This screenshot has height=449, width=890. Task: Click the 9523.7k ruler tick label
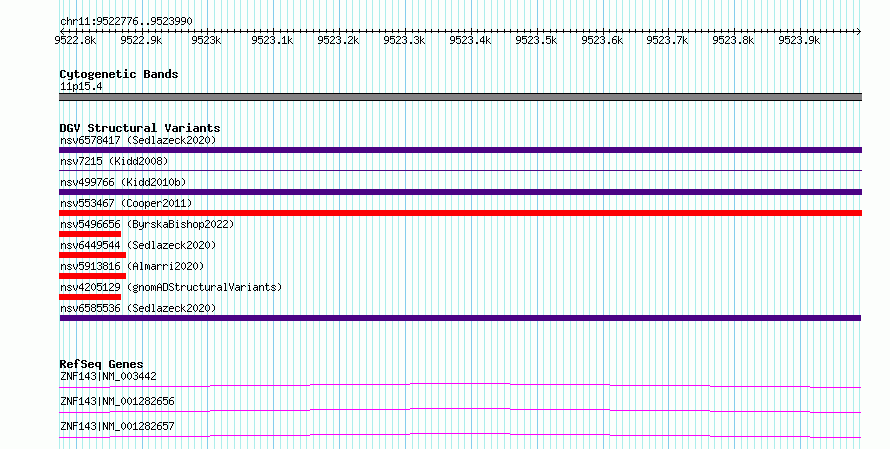[668, 40]
